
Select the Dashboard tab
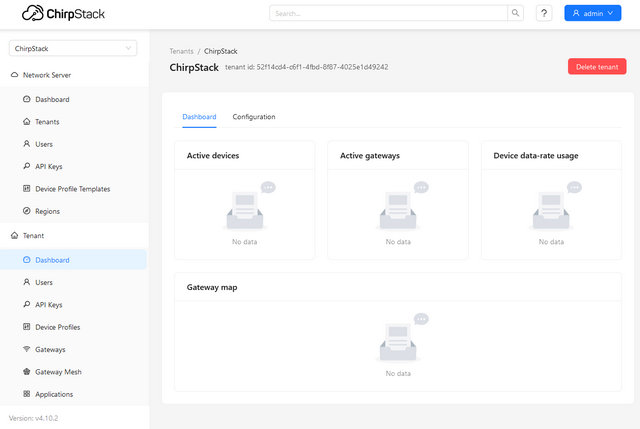(199, 117)
